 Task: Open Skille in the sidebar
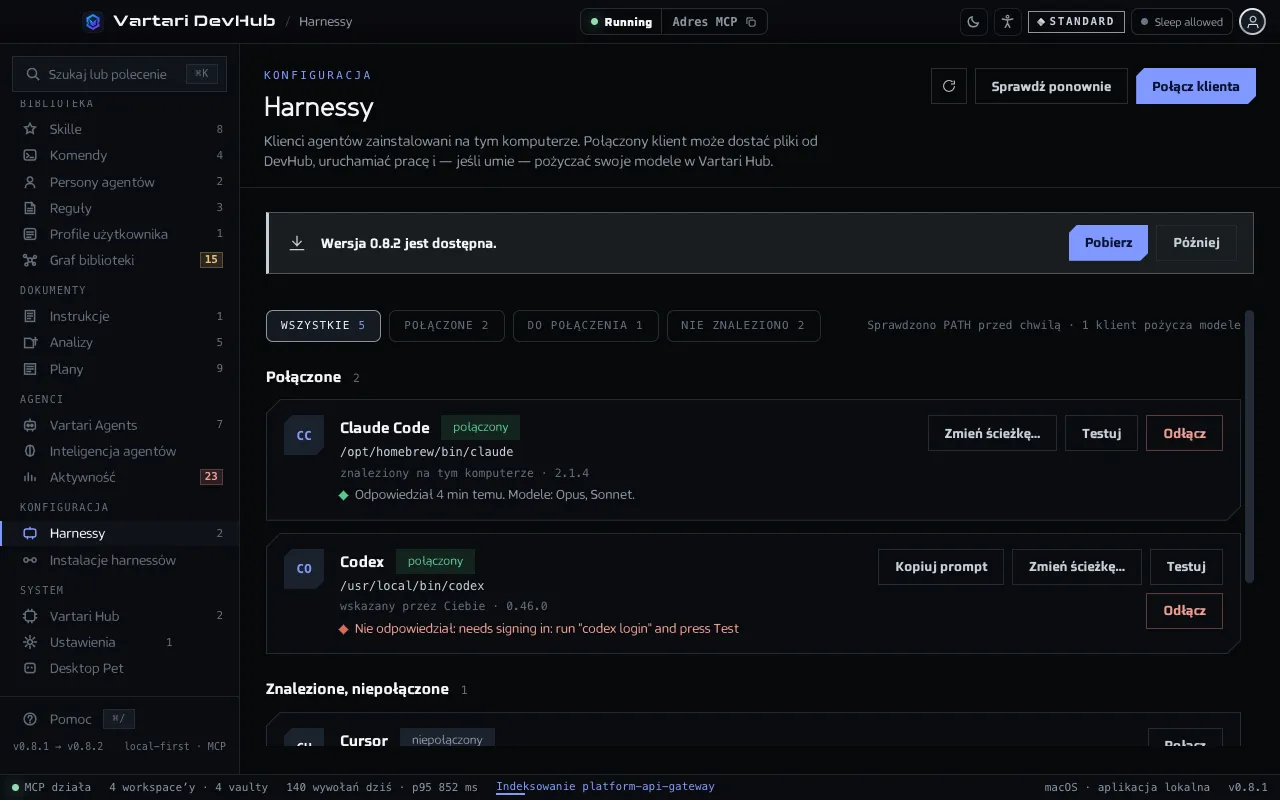pos(120,129)
